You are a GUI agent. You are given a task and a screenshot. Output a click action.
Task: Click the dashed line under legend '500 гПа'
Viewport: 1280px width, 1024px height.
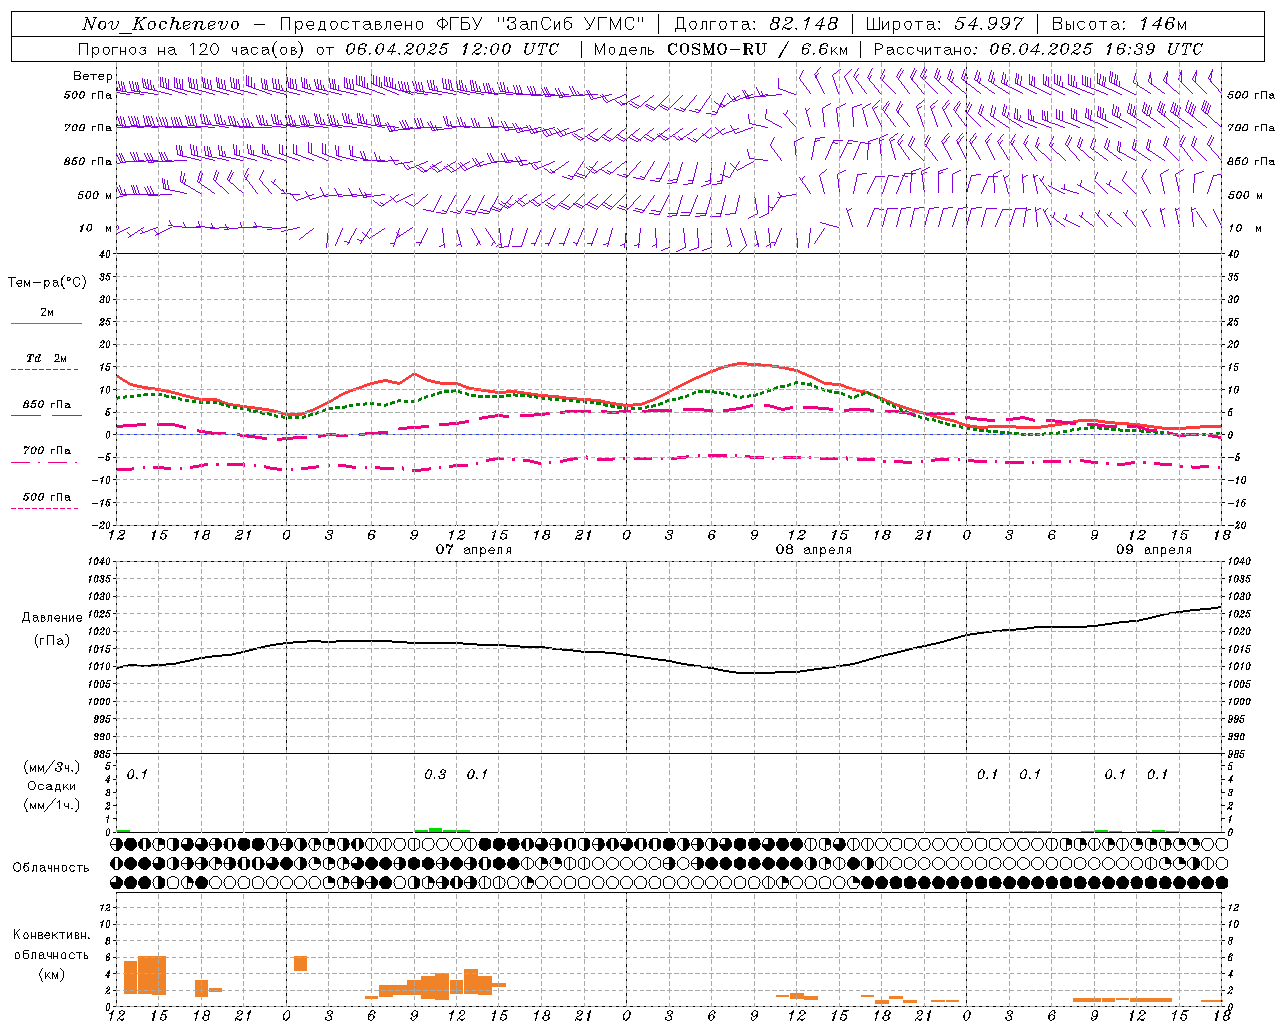tap(44, 508)
